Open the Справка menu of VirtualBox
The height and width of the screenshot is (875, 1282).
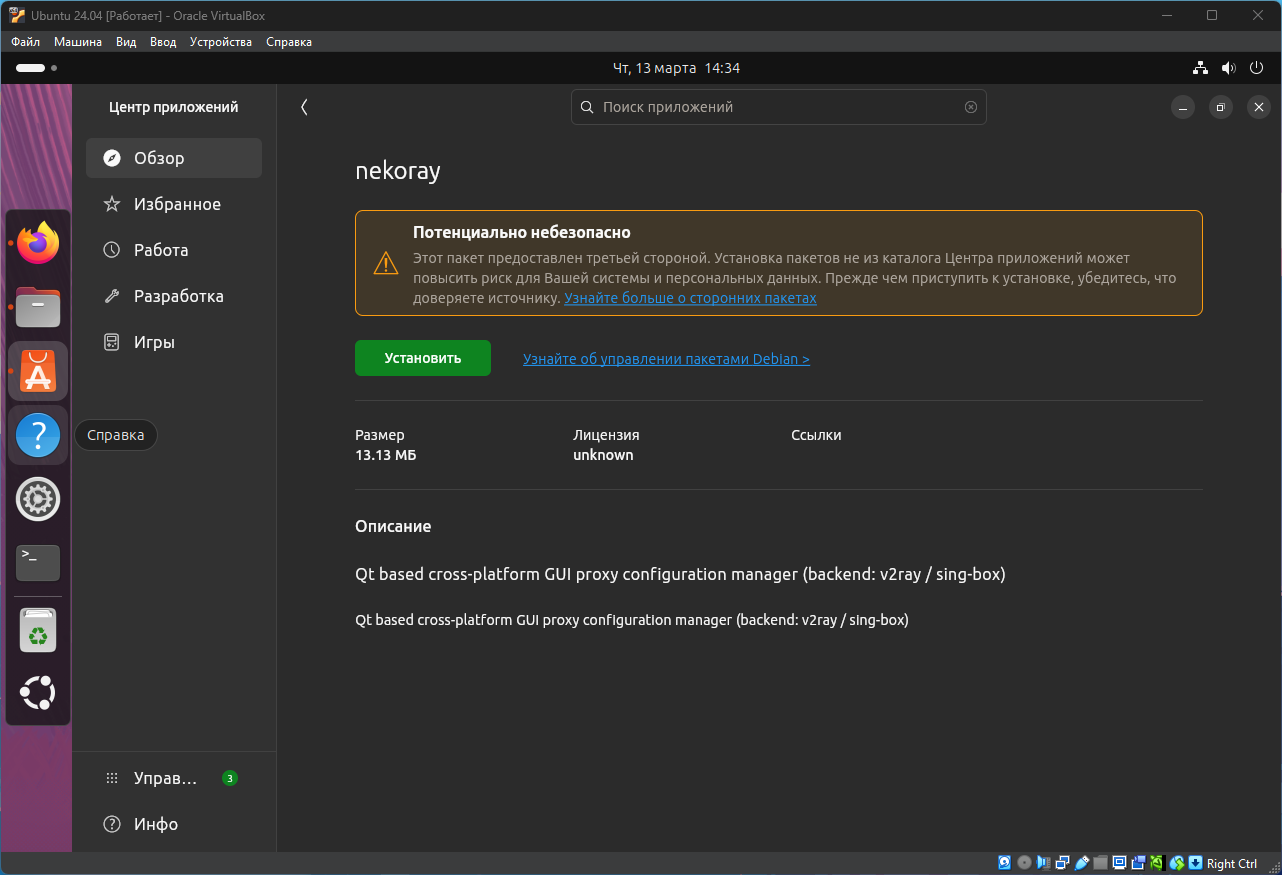(x=289, y=42)
